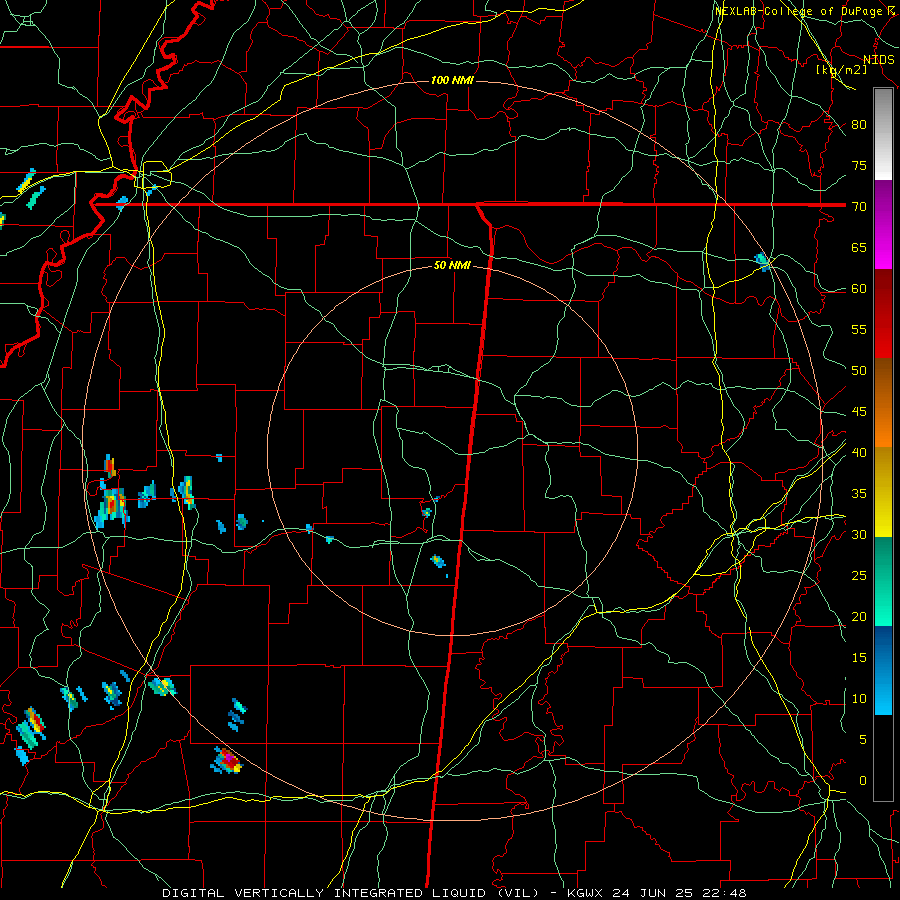The height and width of the screenshot is (900, 900).
Task: Click the NIDS label above the scale
Action: pos(879,60)
